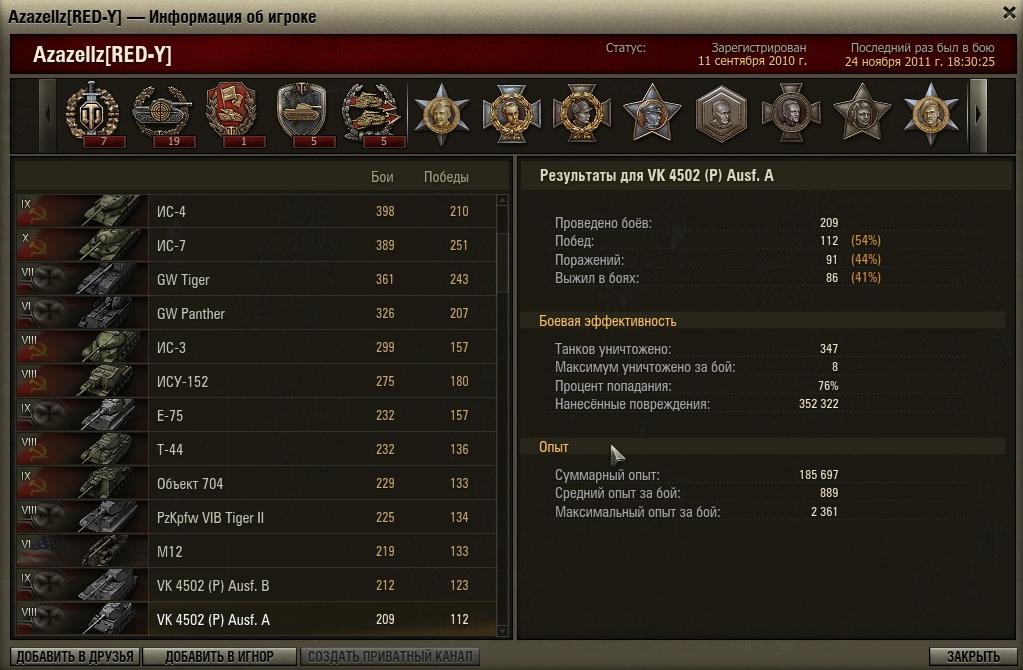Click the WoT shield-and-sword medal with count 7

point(93,114)
